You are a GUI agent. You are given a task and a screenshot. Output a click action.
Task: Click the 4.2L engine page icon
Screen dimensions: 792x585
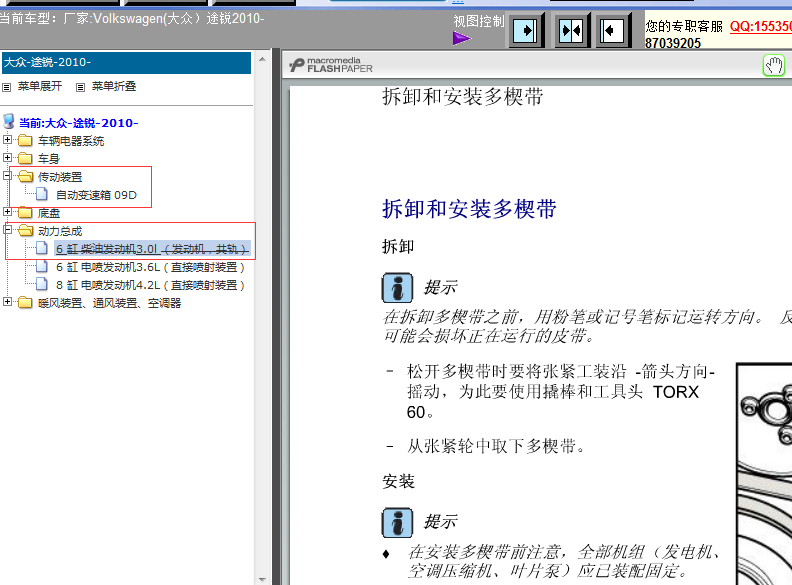click(x=42, y=284)
